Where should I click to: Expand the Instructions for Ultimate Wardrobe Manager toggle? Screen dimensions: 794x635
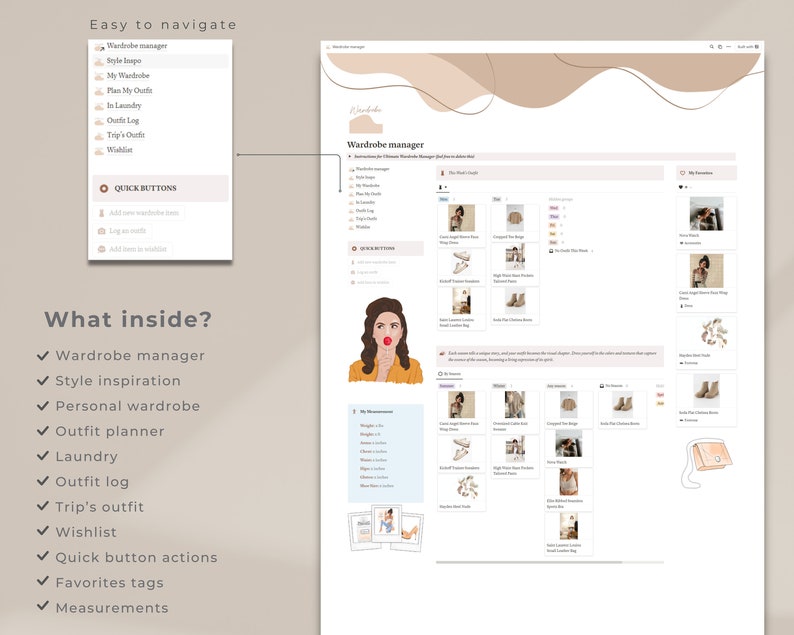[350, 156]
